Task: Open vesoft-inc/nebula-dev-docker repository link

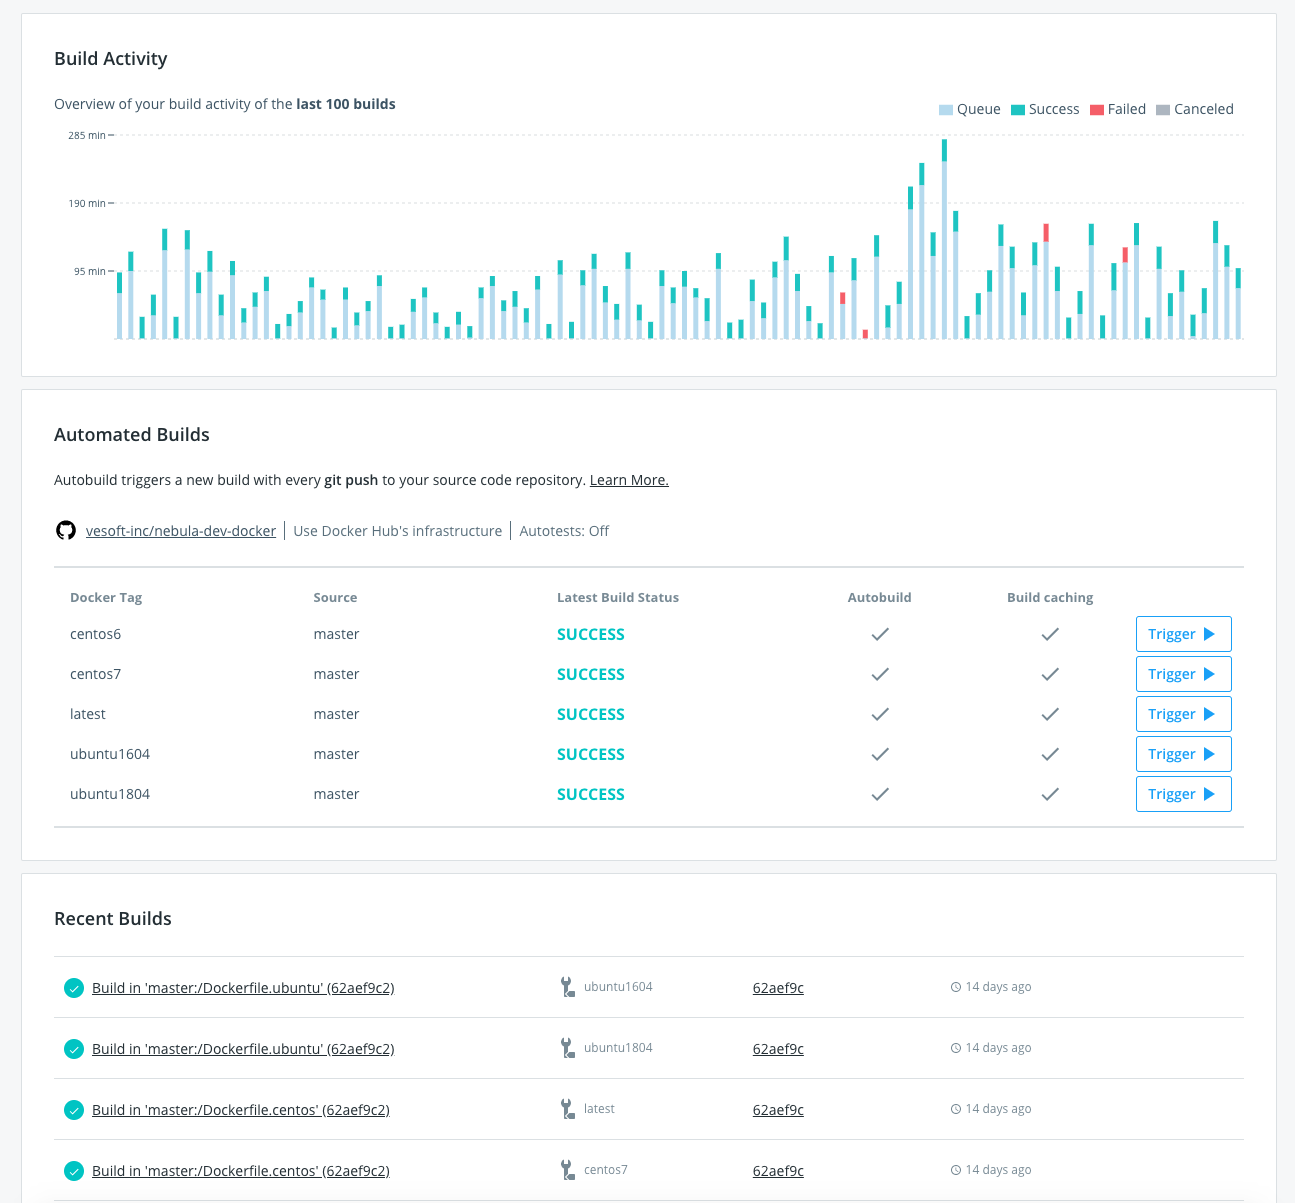Action: click(x=181, y=531)
